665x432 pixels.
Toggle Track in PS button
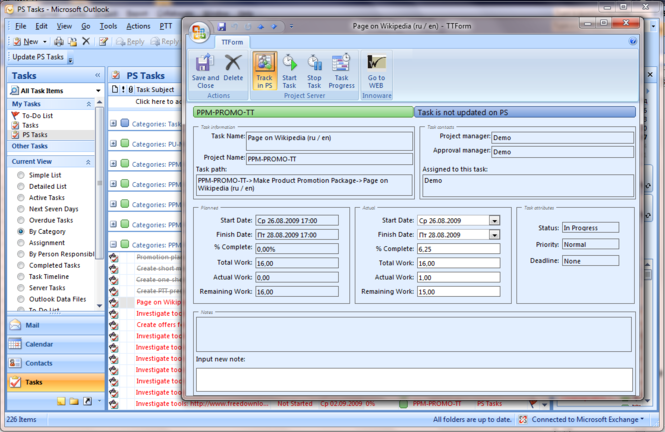click(x=265, y=71)
